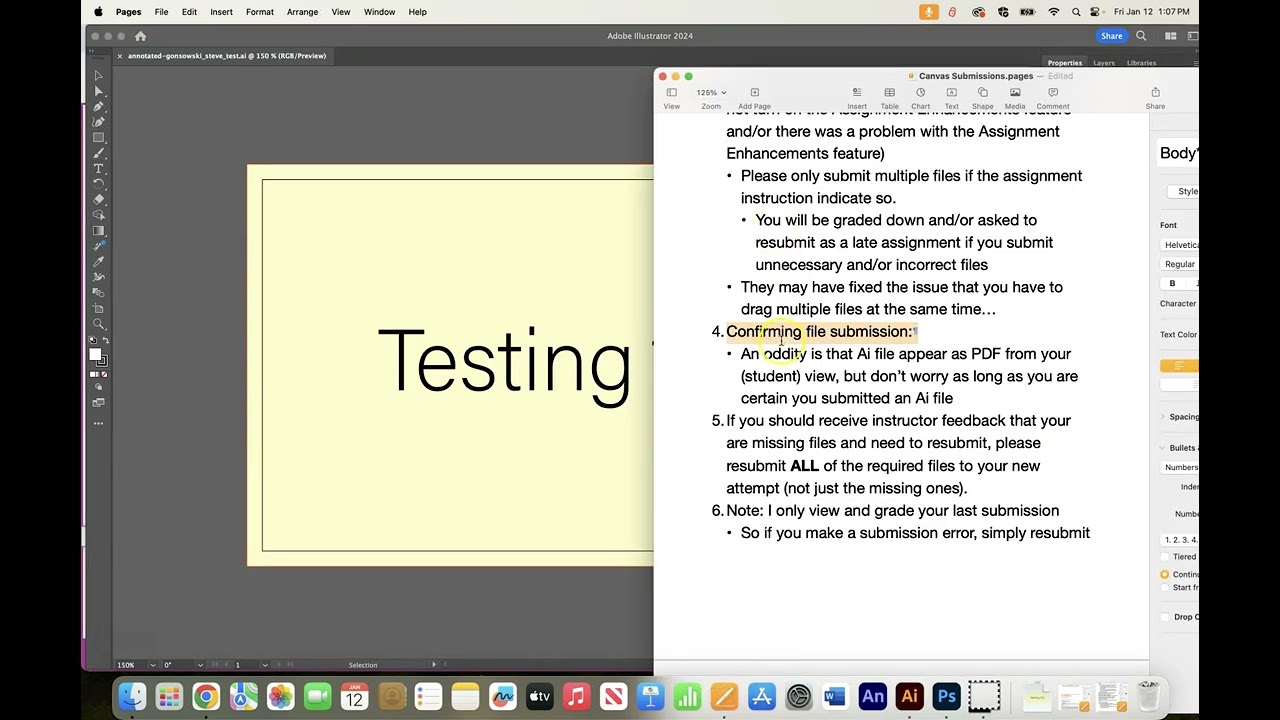Screen dimensions: 1280x720
Task: Select the Type tool in Illustrator
Action: [98, 169]
